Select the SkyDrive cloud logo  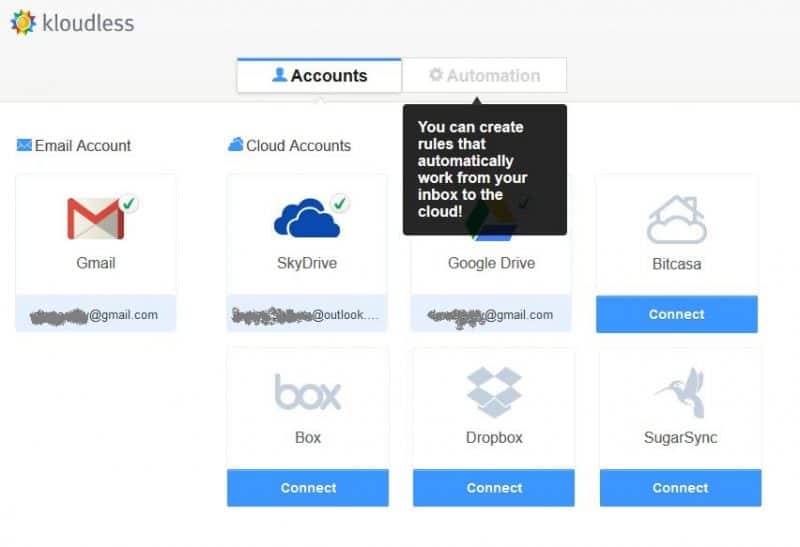[307, 218]
